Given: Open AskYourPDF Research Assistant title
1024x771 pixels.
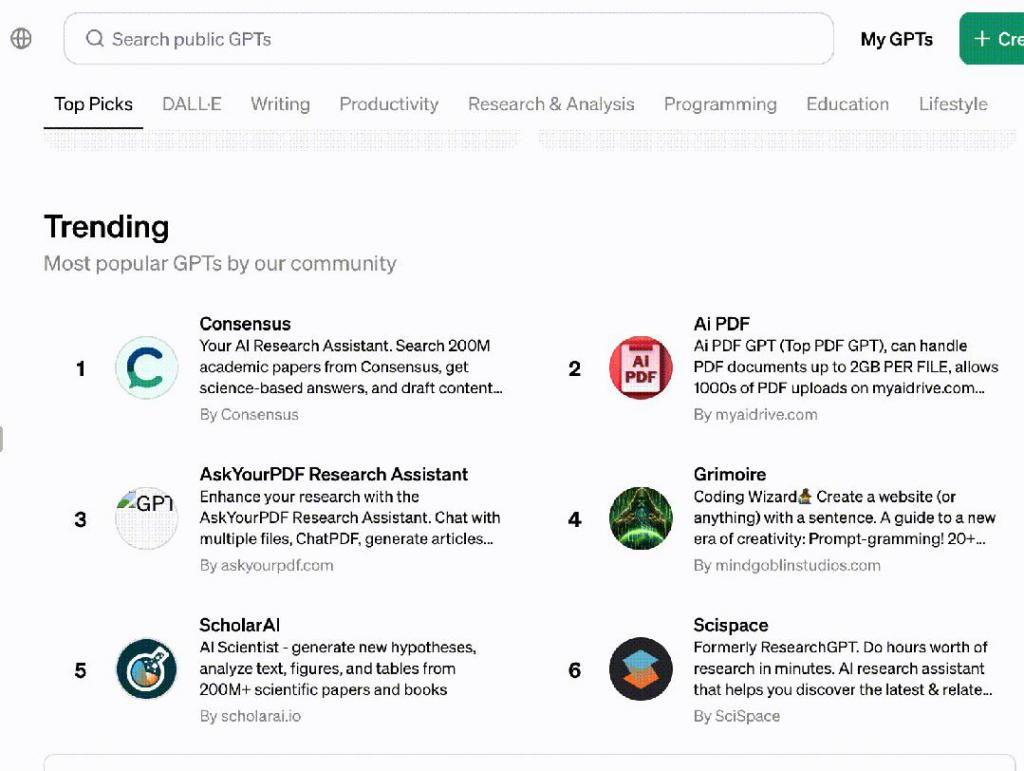Looking at the screenshot, I should click(334, 474).
